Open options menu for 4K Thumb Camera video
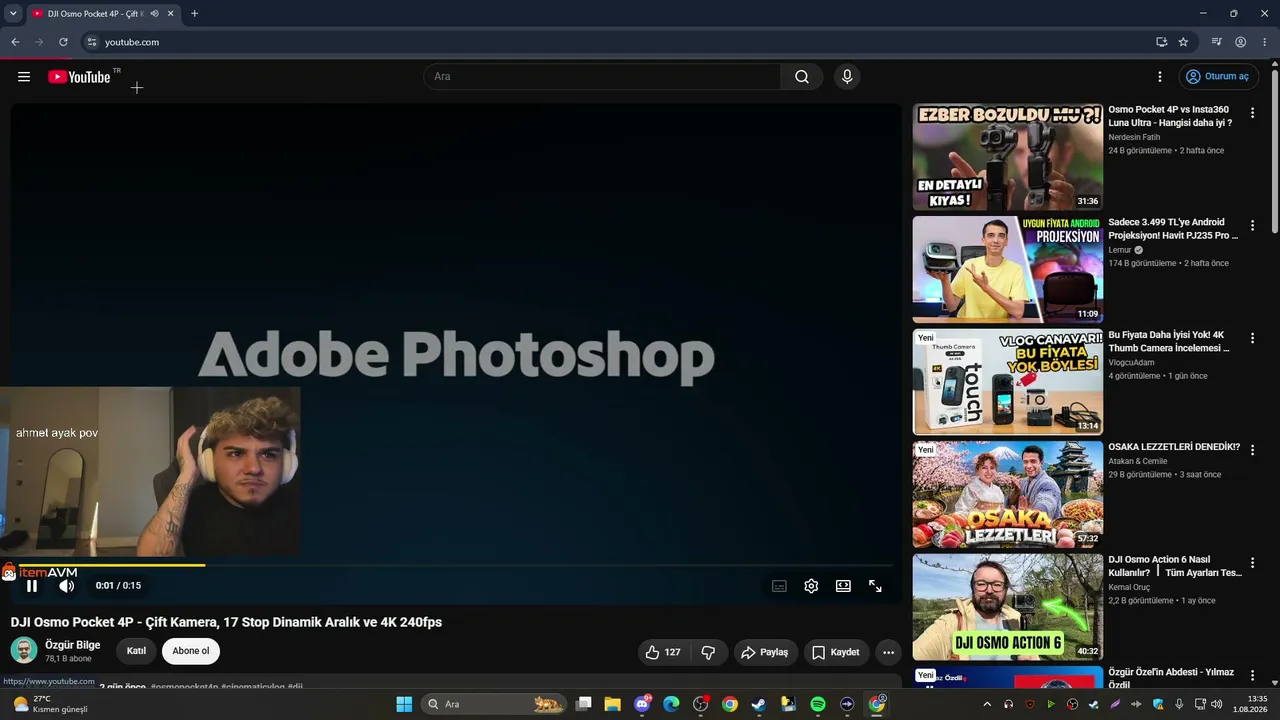Screen dimensions: 1280x720 click(x=1252, y=339)
